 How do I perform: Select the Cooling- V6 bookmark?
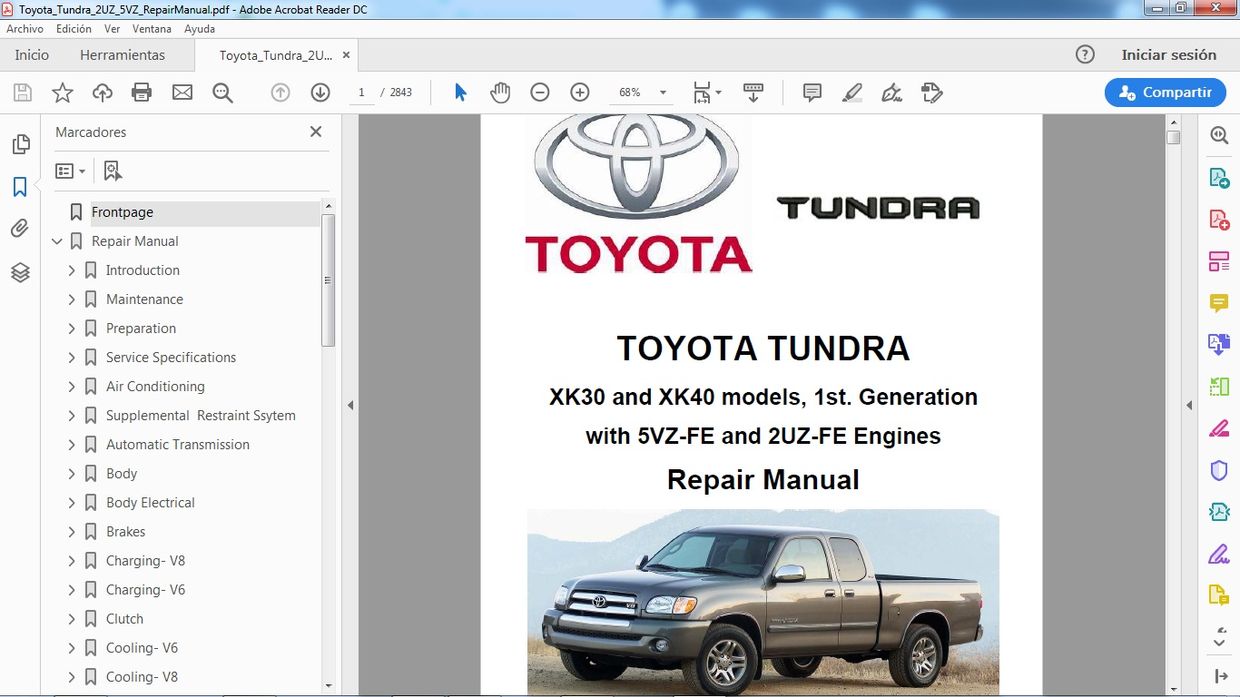[142, 647]
